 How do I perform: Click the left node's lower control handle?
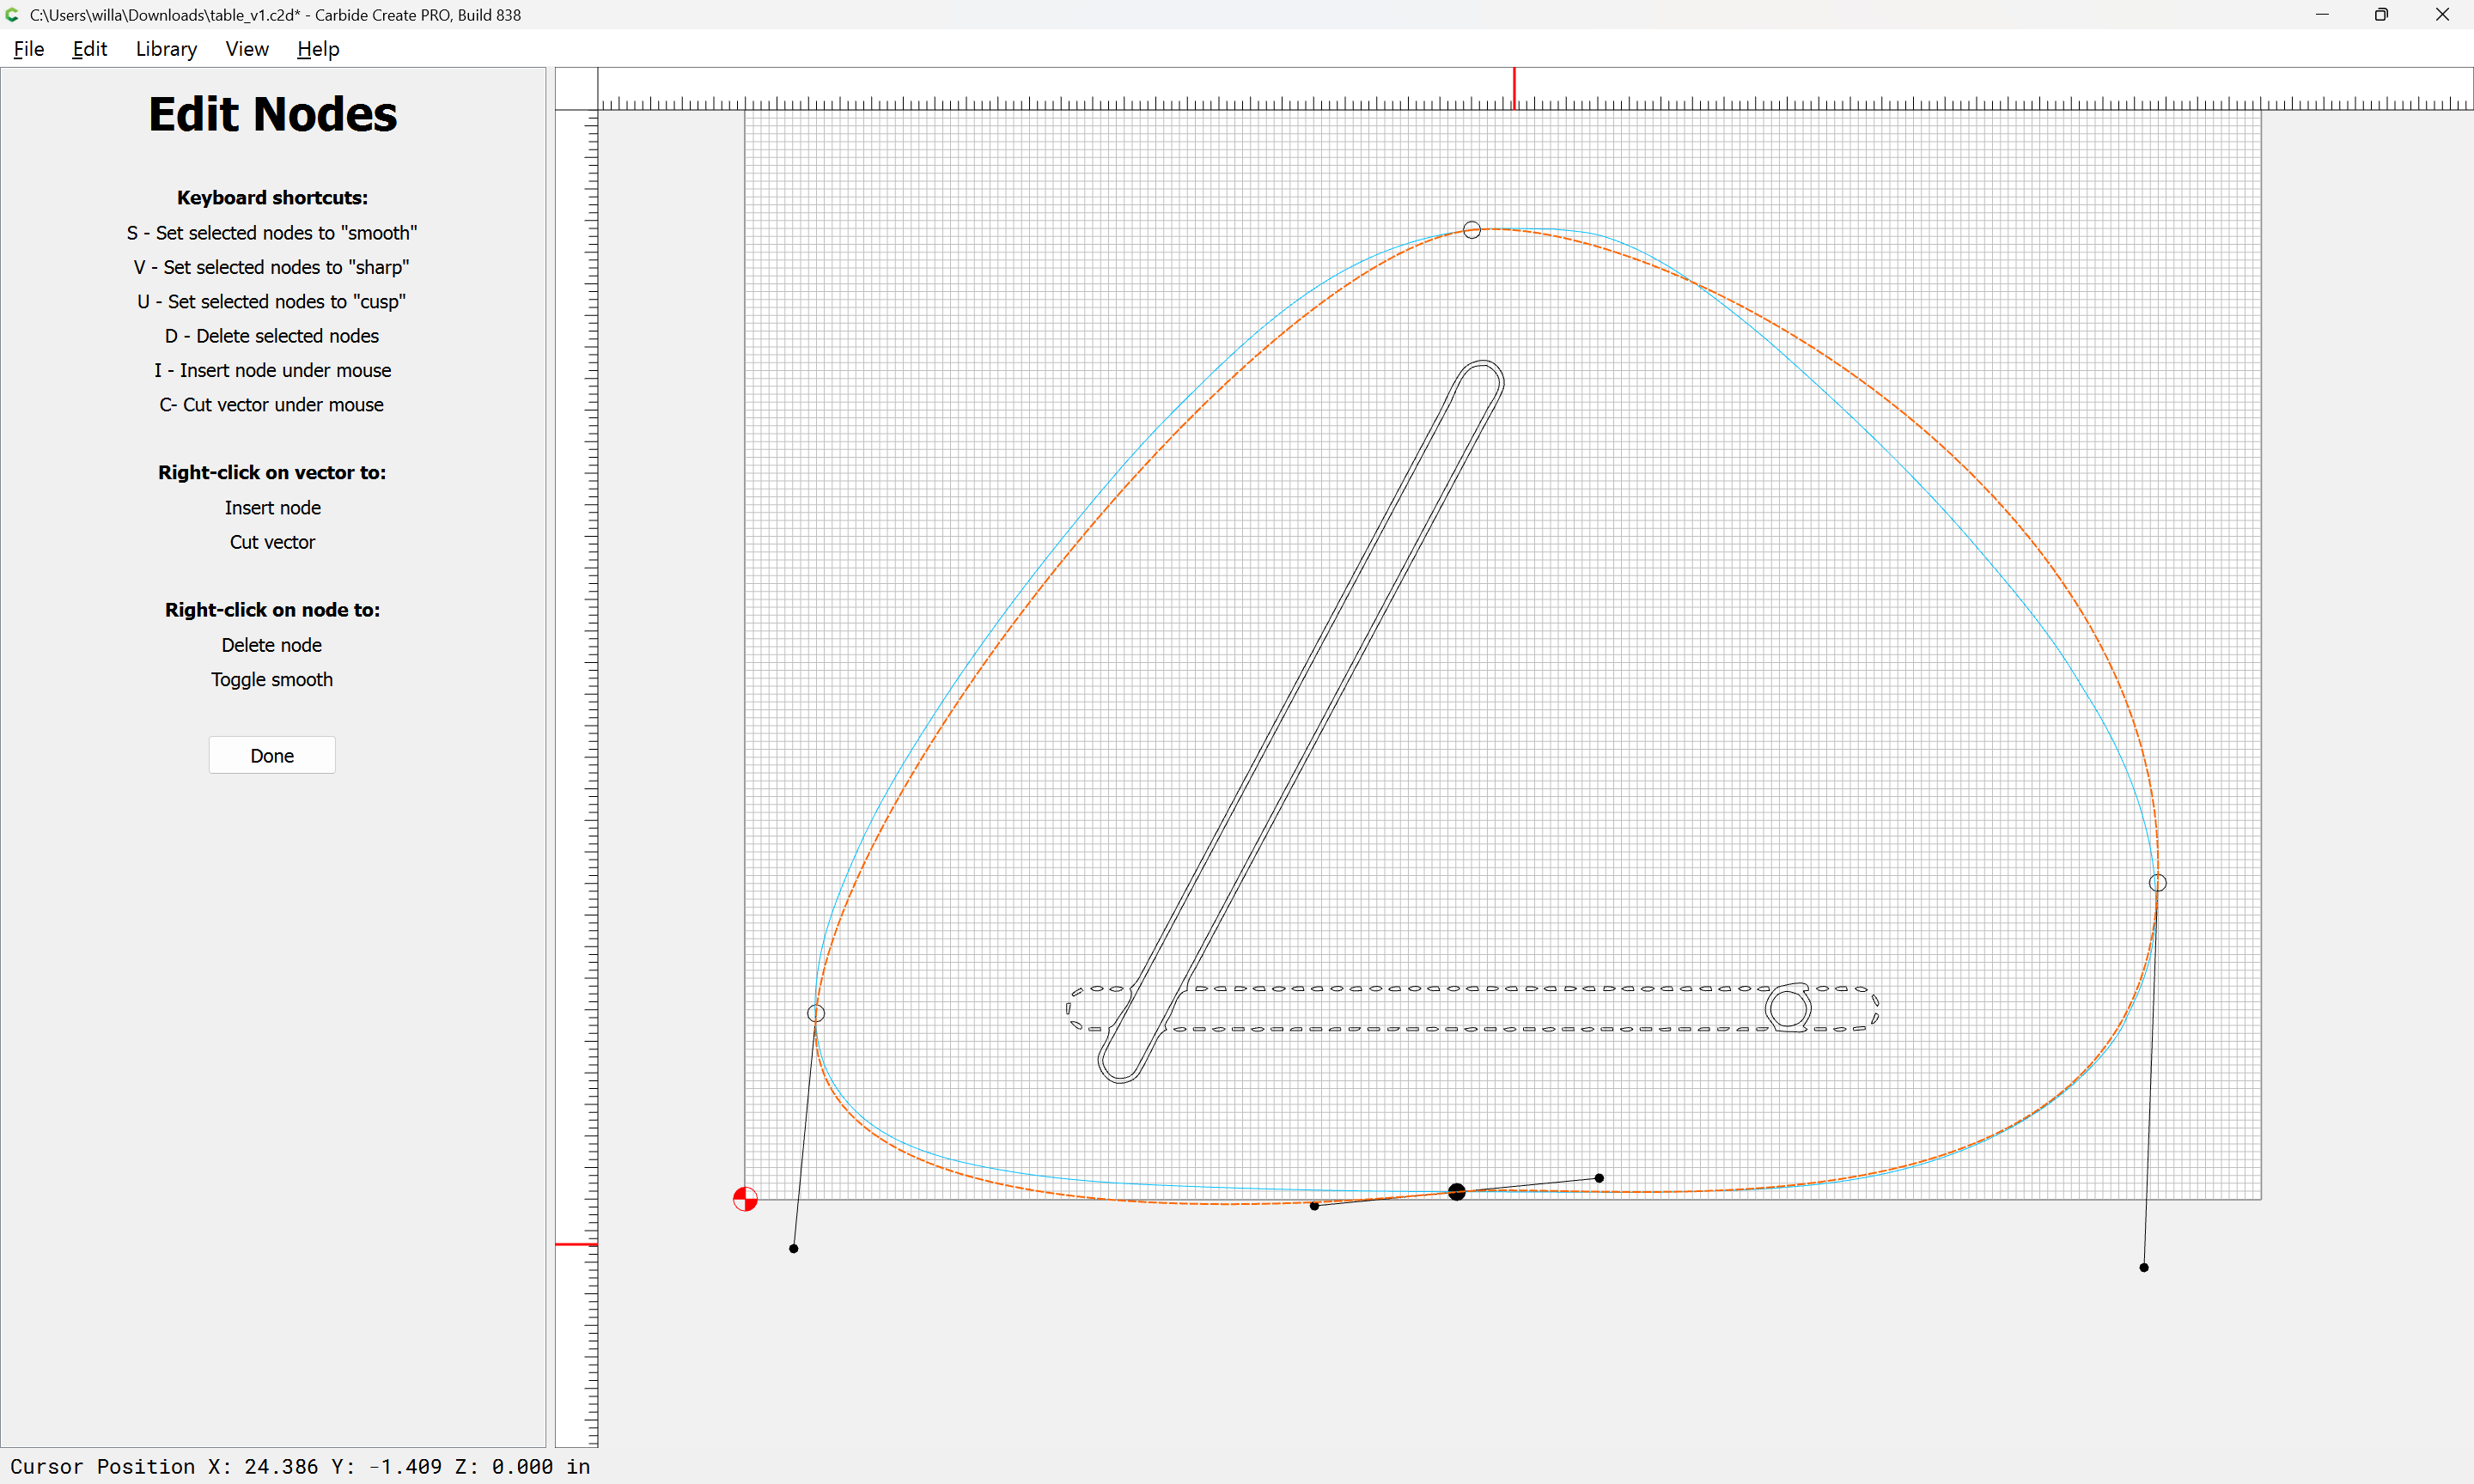click(794, 1249)
